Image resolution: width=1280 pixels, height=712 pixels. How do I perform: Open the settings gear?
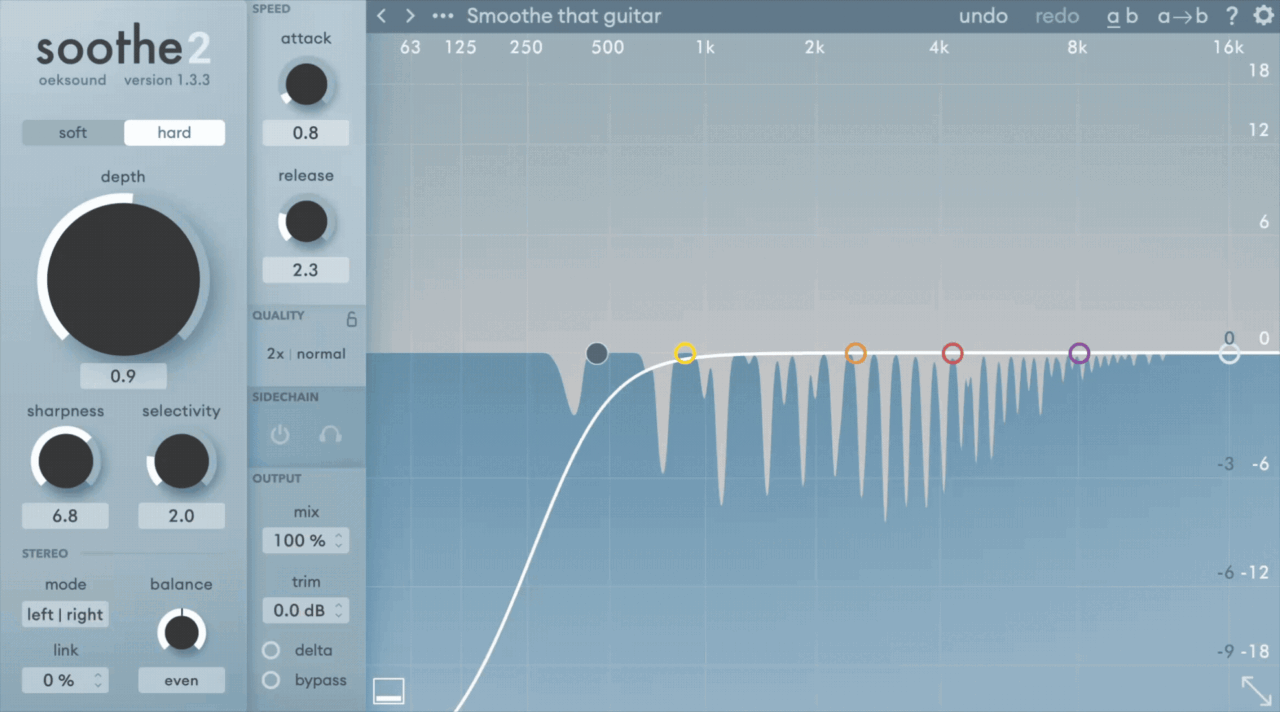pyautogui.click(x=1263, y=16)
